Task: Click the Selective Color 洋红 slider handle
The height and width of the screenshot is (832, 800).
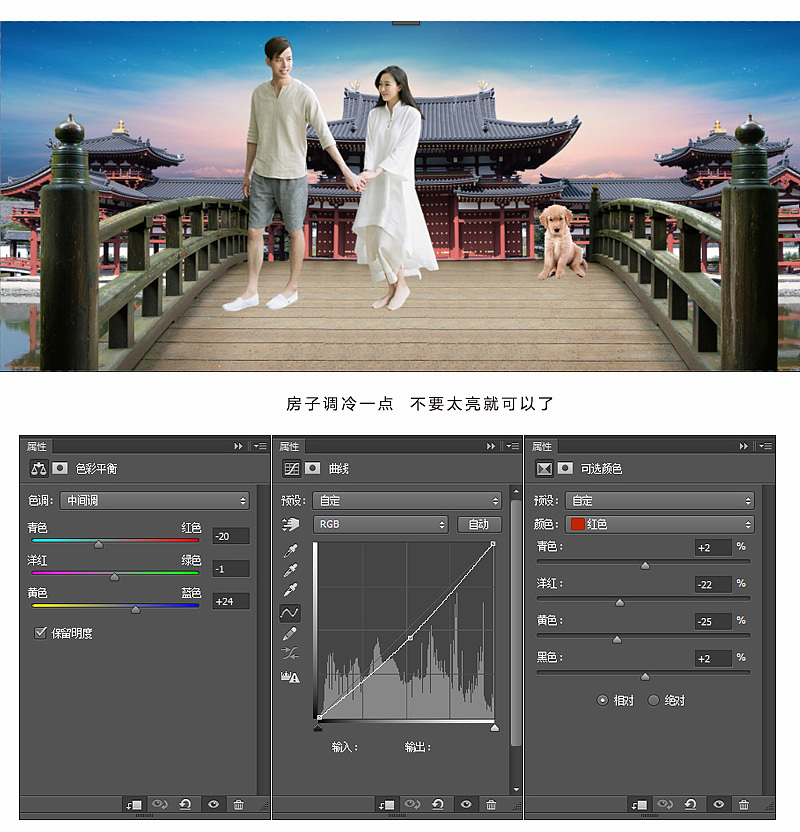Action: pyautogui.click(x=620, y=603)
